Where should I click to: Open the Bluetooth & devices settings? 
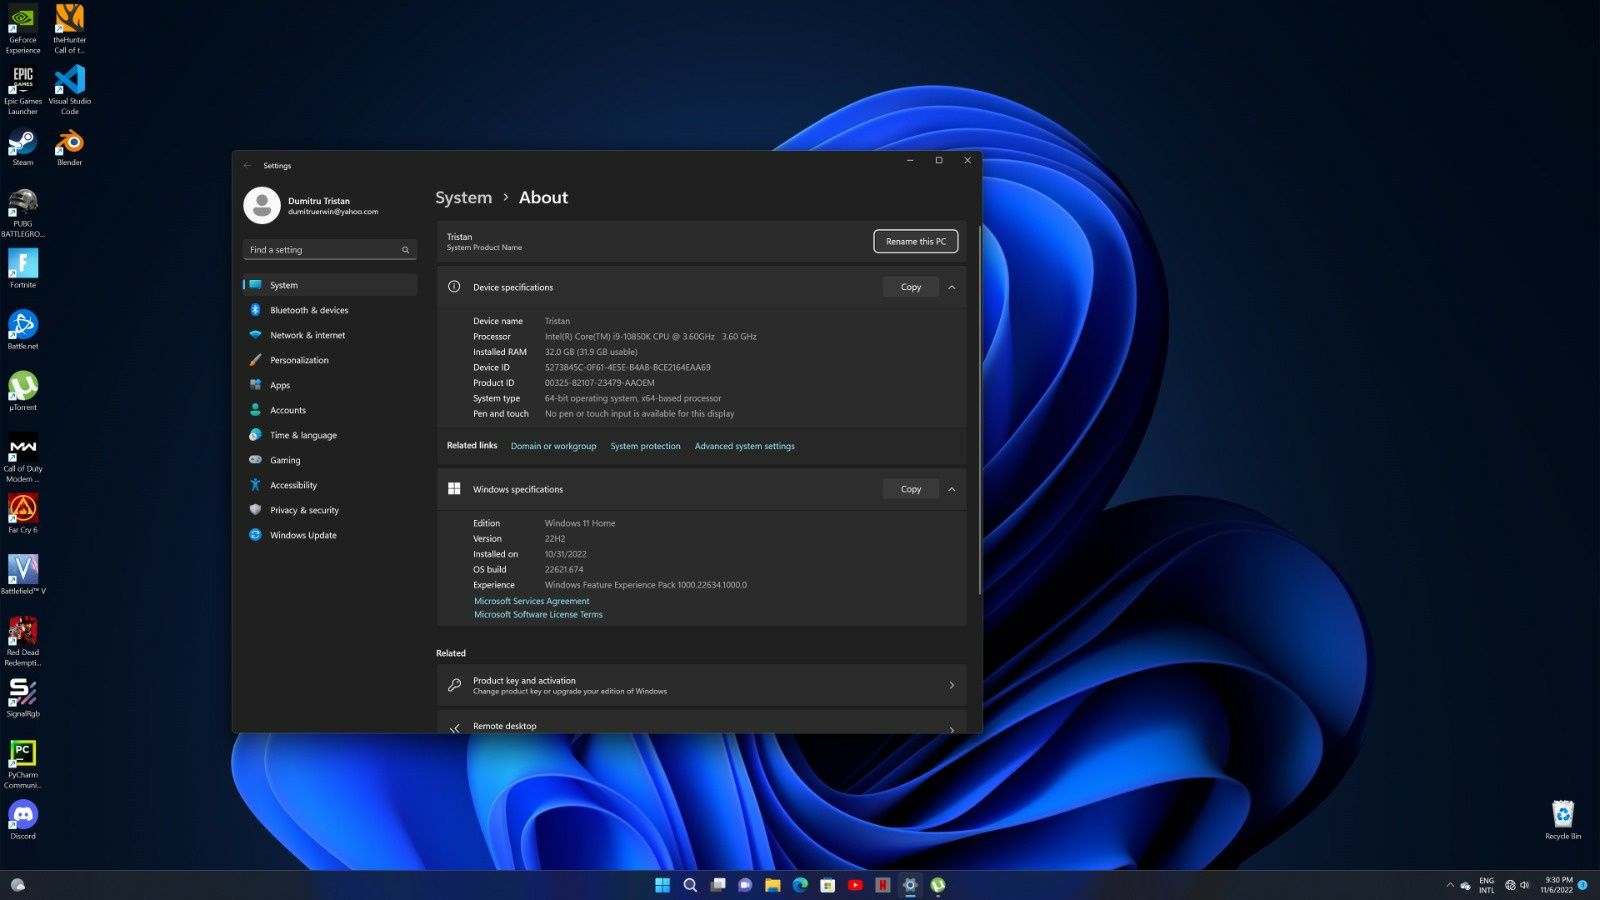pos(329,310)
